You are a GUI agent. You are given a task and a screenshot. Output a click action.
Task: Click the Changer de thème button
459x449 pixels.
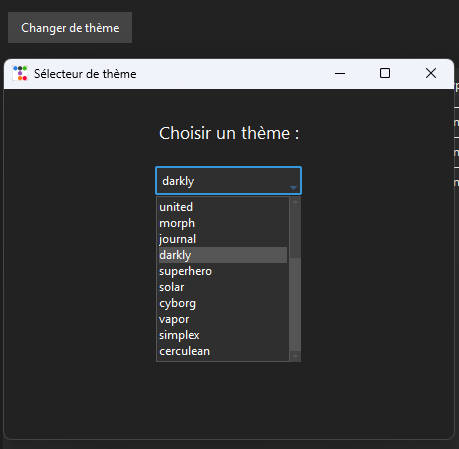point(70,28)
